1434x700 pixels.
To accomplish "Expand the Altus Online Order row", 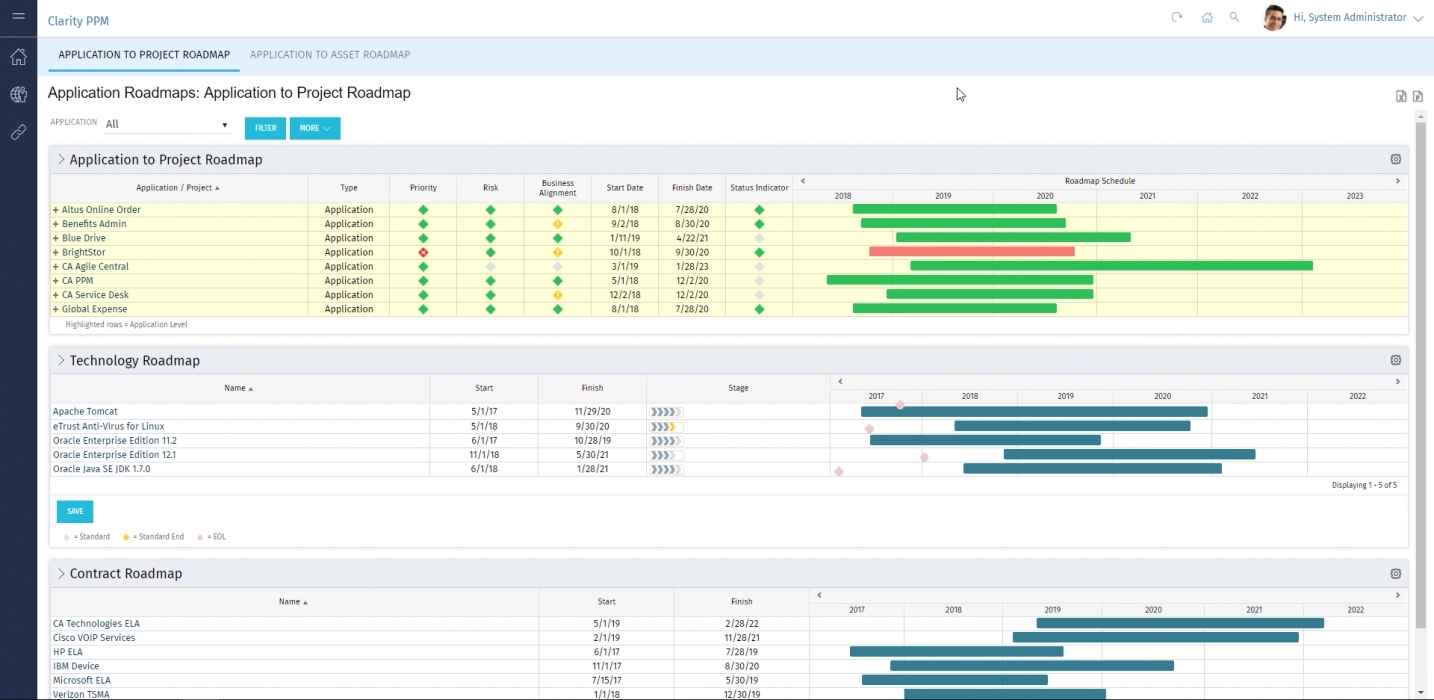I will (x=56, y=210).
